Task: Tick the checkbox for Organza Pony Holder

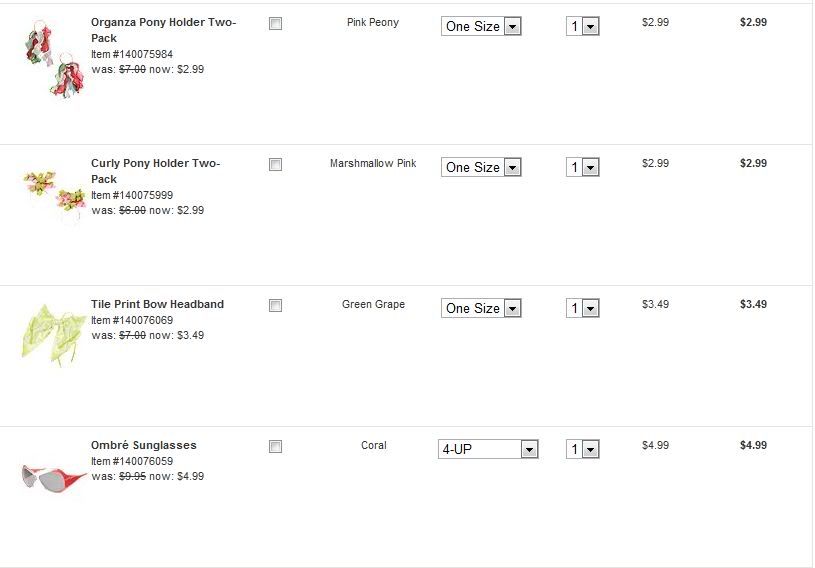Action: coord(276,24)
